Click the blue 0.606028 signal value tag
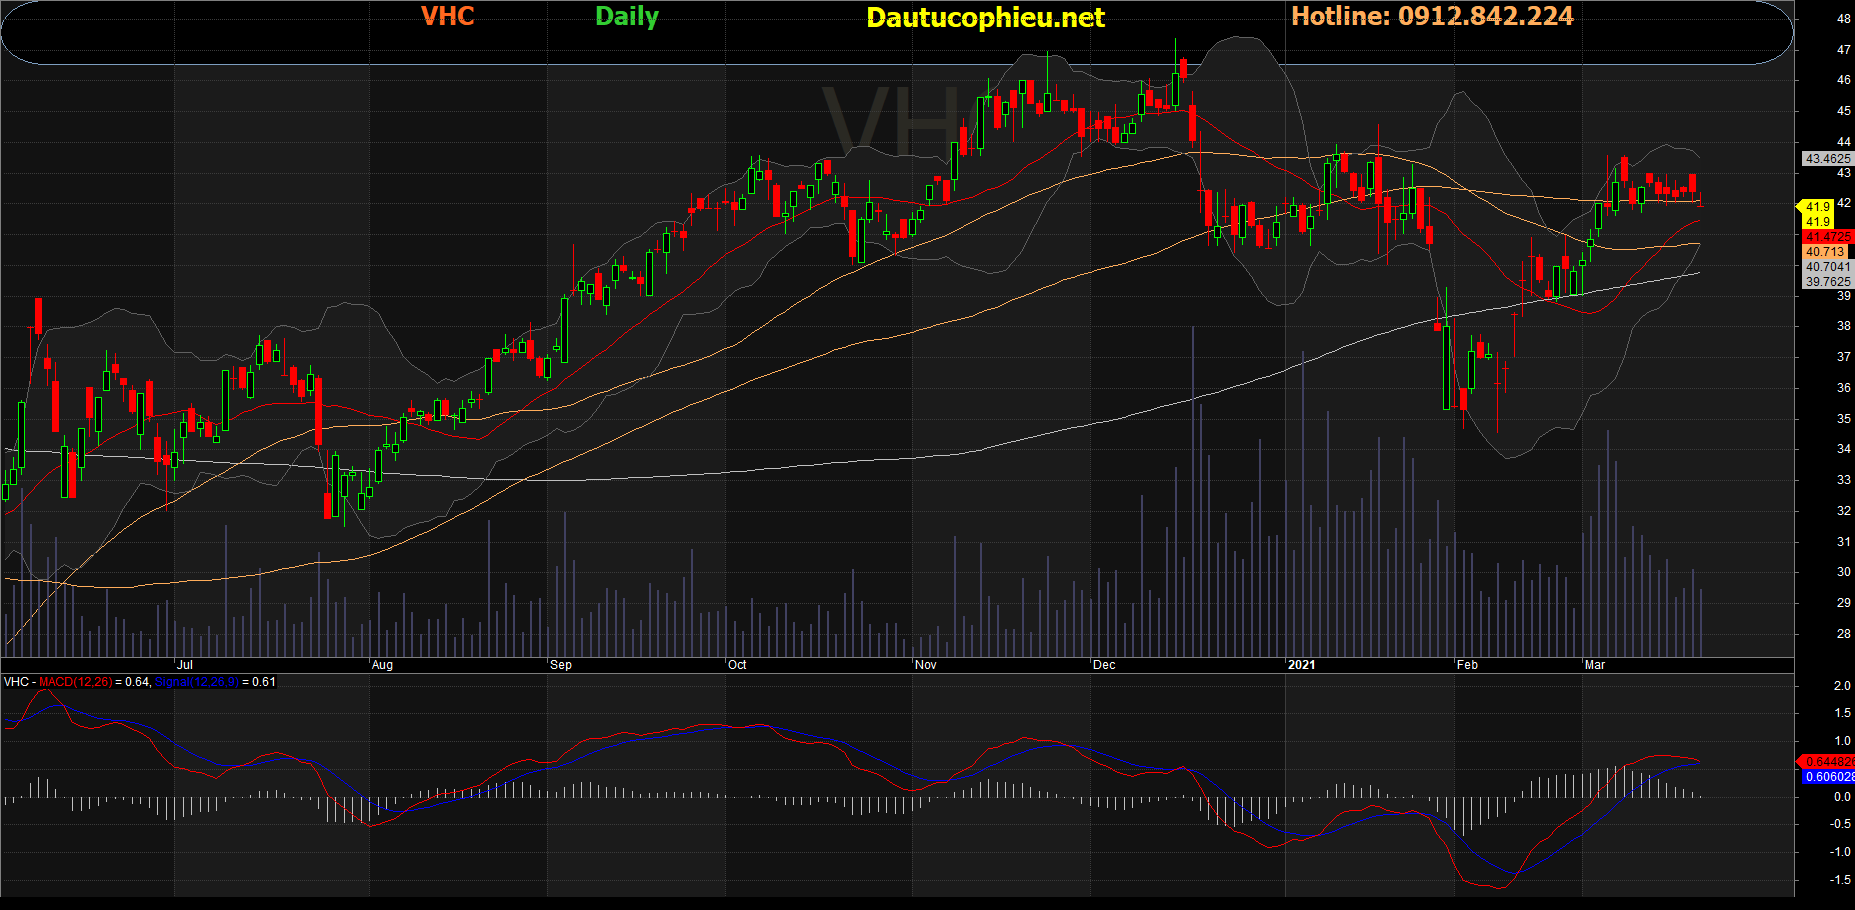This screenshot has width=1855, height=910. coord(1828,777)
